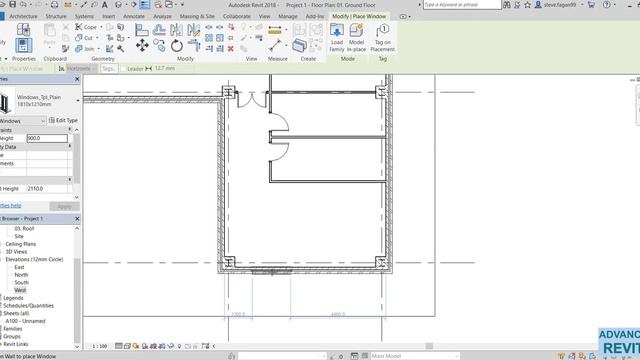
Task: Select the Align tool in Modify panel
Action: pos(142,30)
